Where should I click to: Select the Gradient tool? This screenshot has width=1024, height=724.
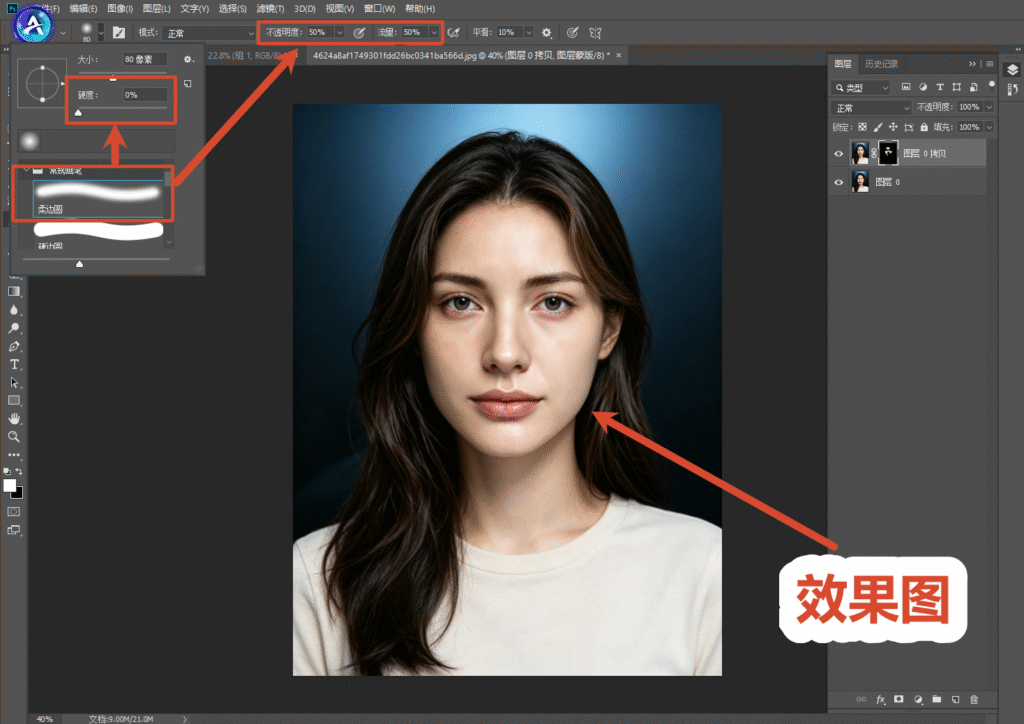click(14, 292)
